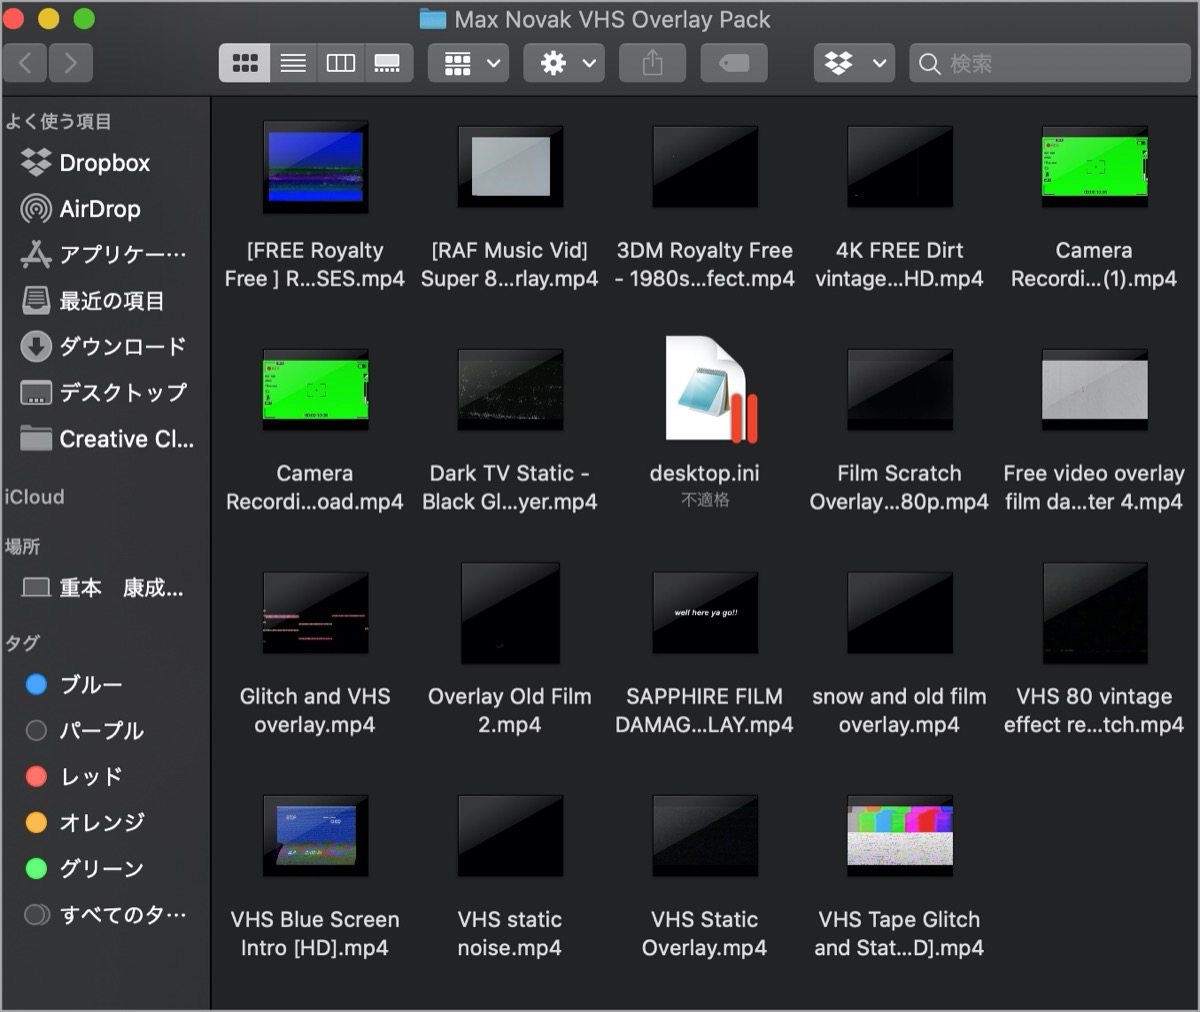Go back with the left chevron
Viewport: 1200px width, 1012px height.
coord(25,64)
